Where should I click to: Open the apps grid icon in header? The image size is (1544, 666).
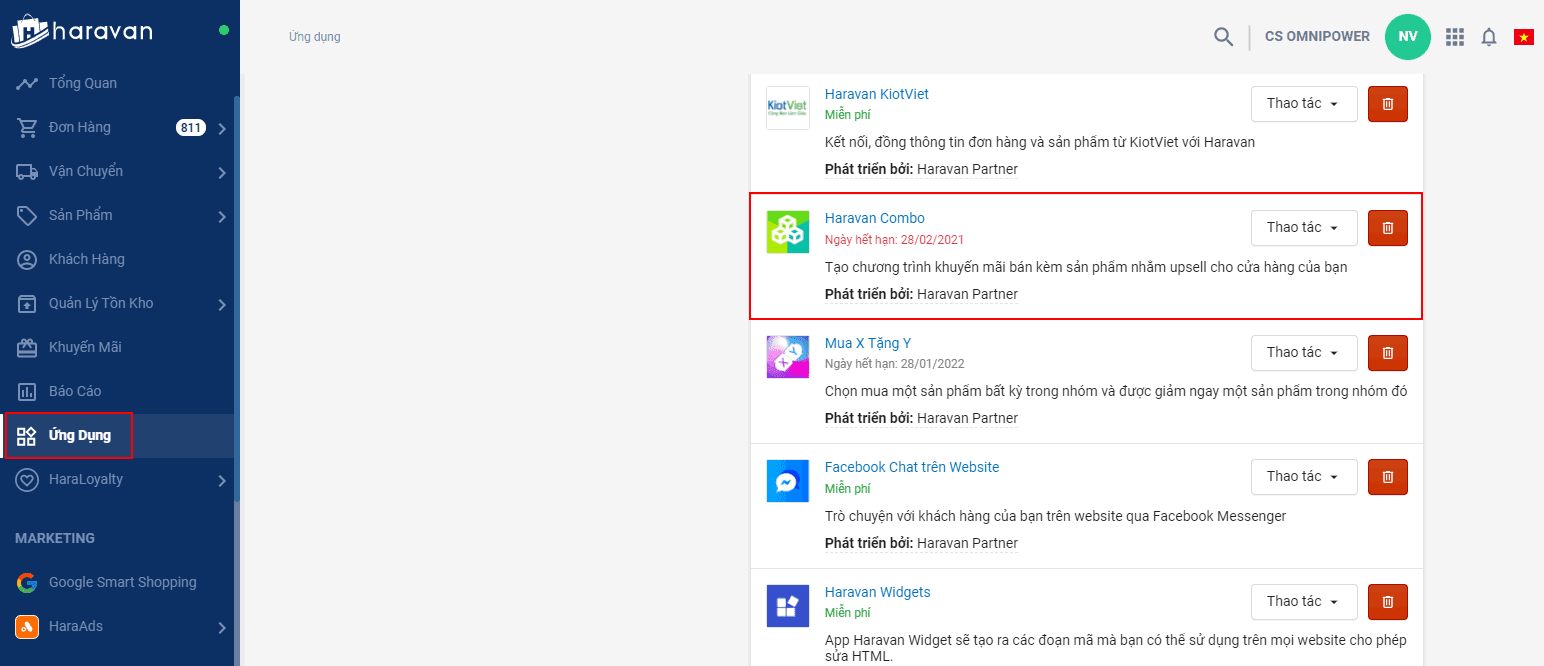[1455, 37]
